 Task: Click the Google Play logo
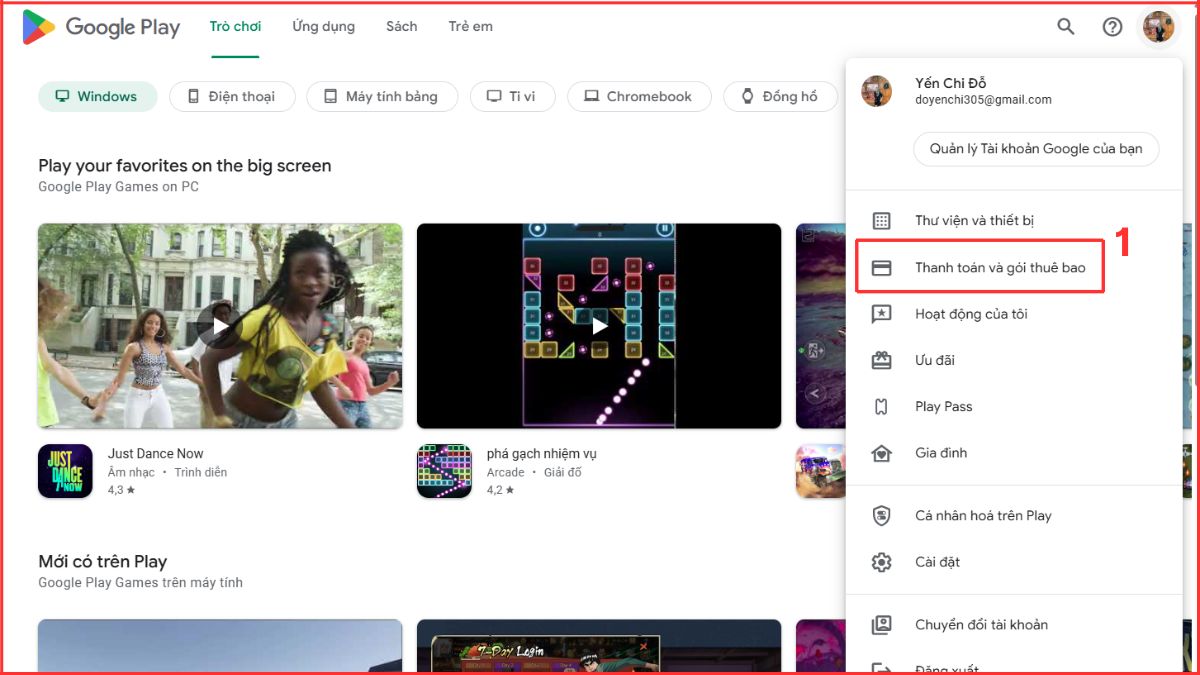coord(101,27)
